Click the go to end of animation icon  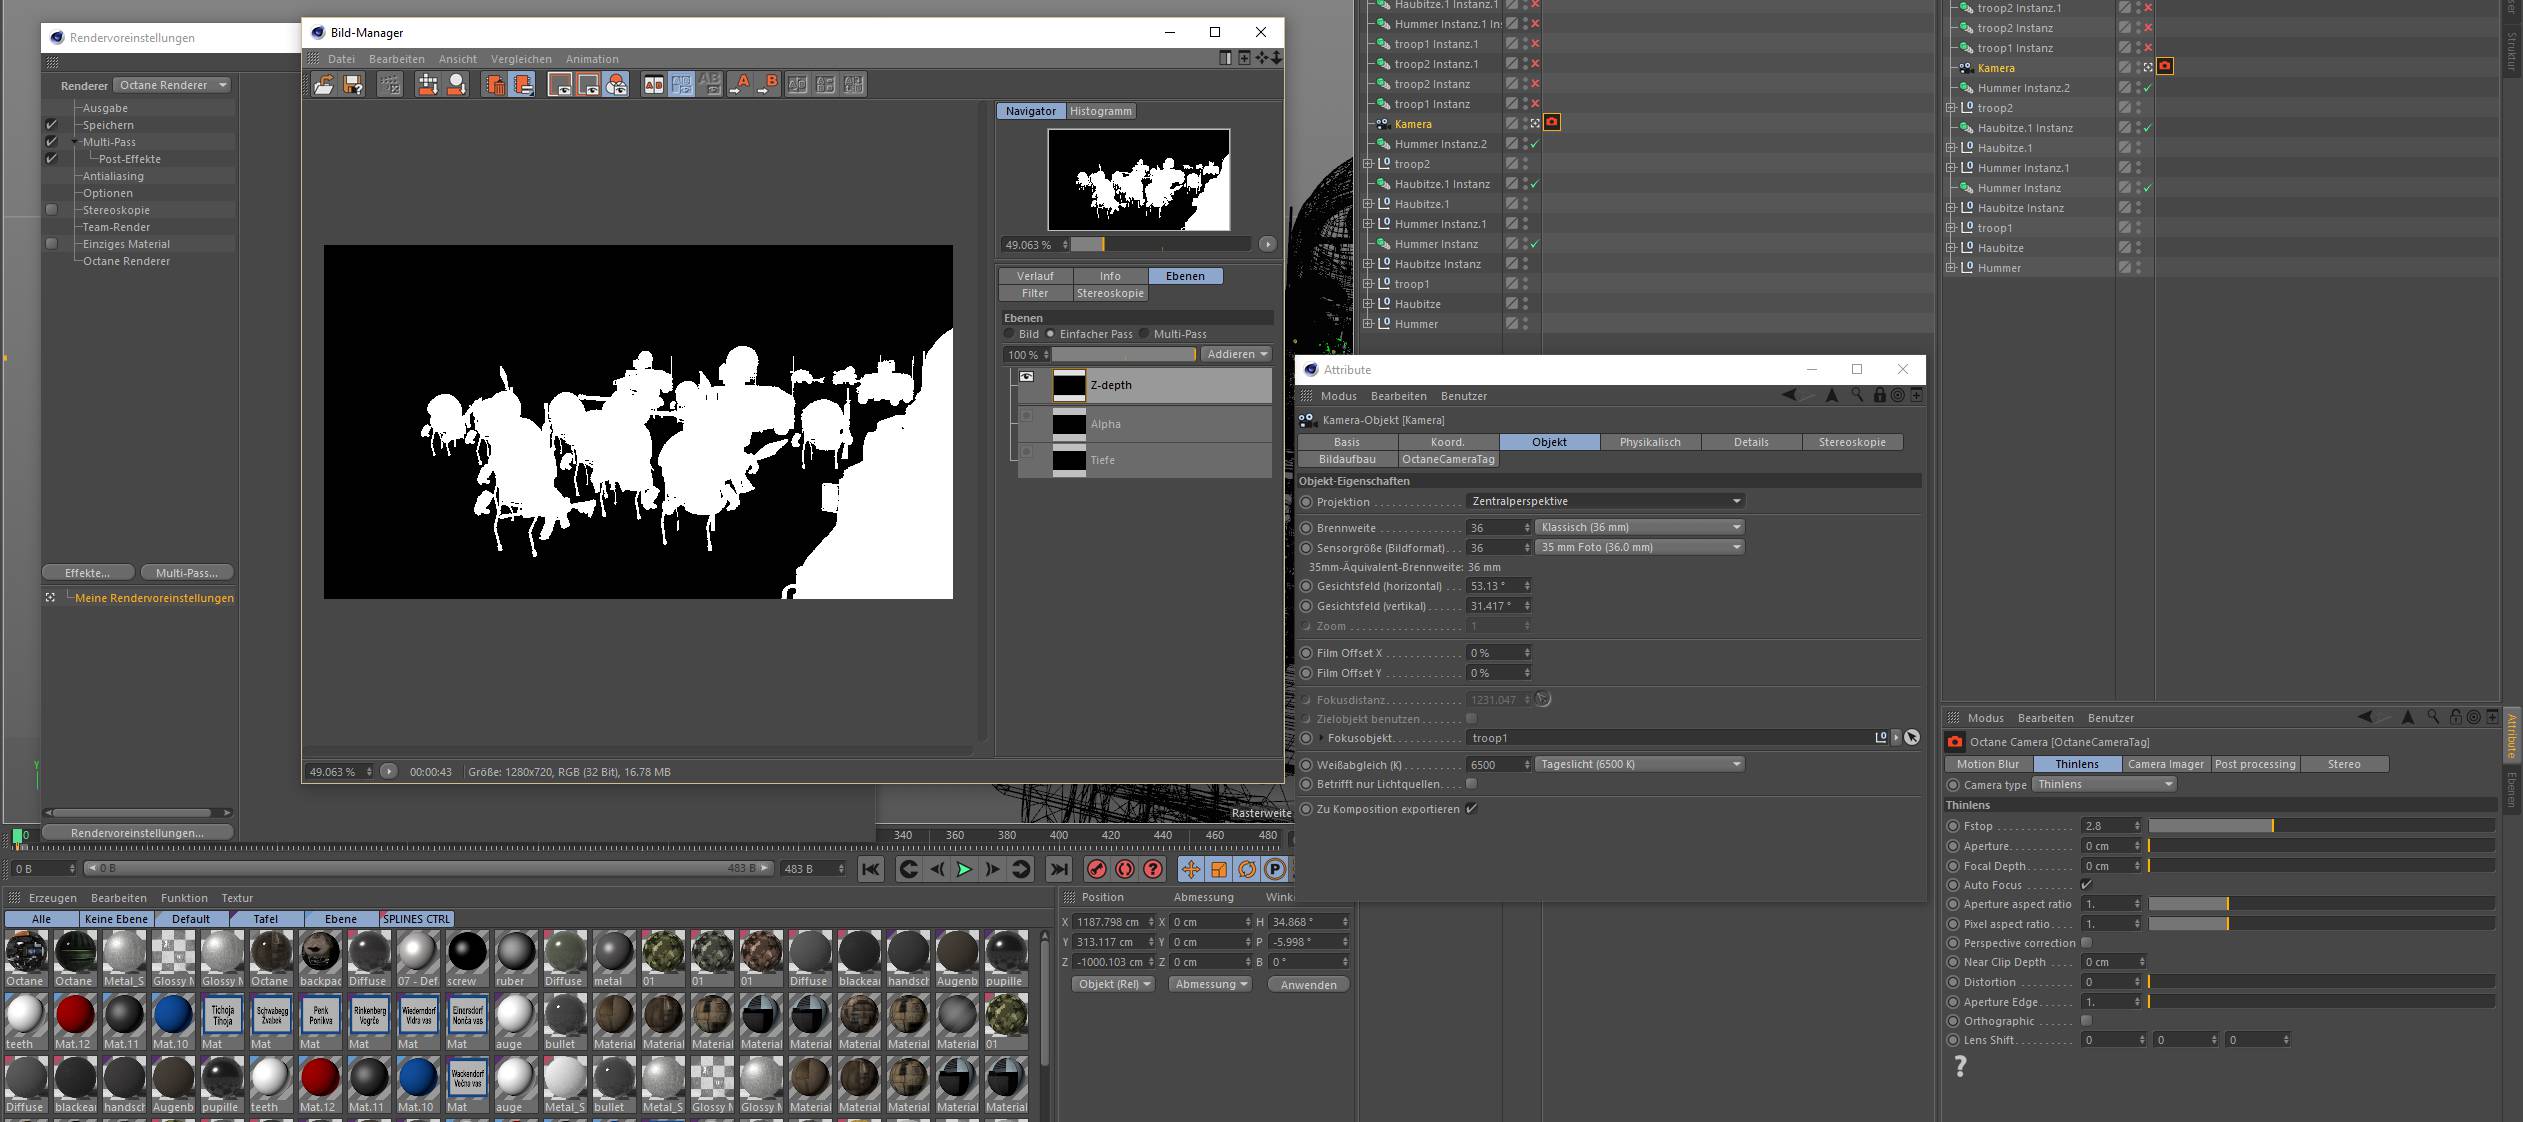click(1058, 869)
